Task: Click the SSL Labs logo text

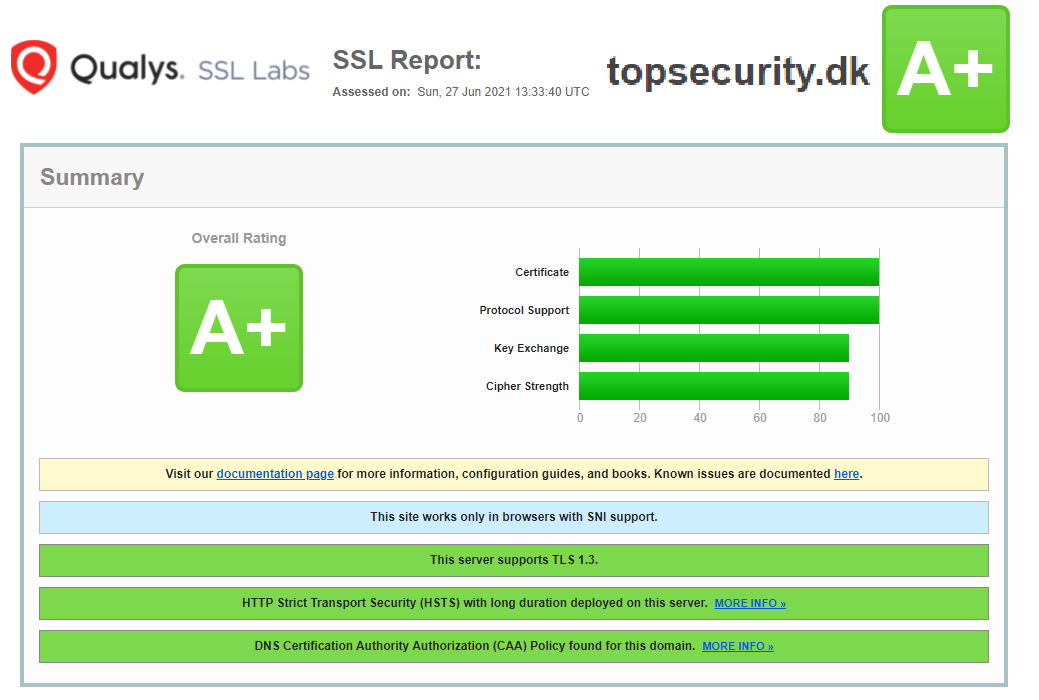Action: [254, 71]
